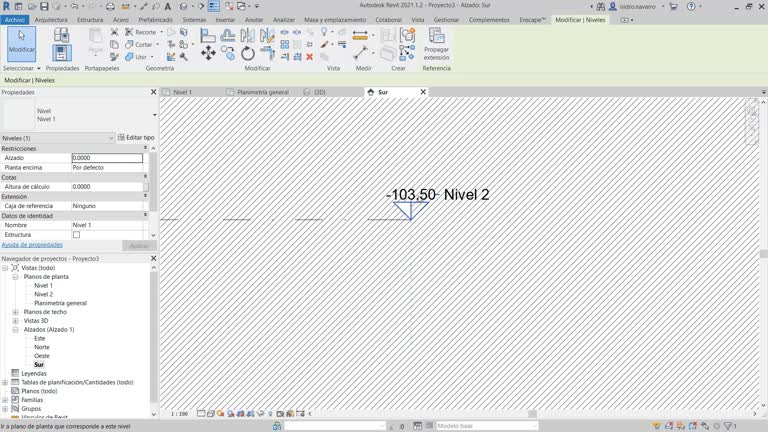The height and width of the screenshot is (432, 768).
Task: Click the Propiedades palette ribbon icon
Action: (x=62, y=53)
